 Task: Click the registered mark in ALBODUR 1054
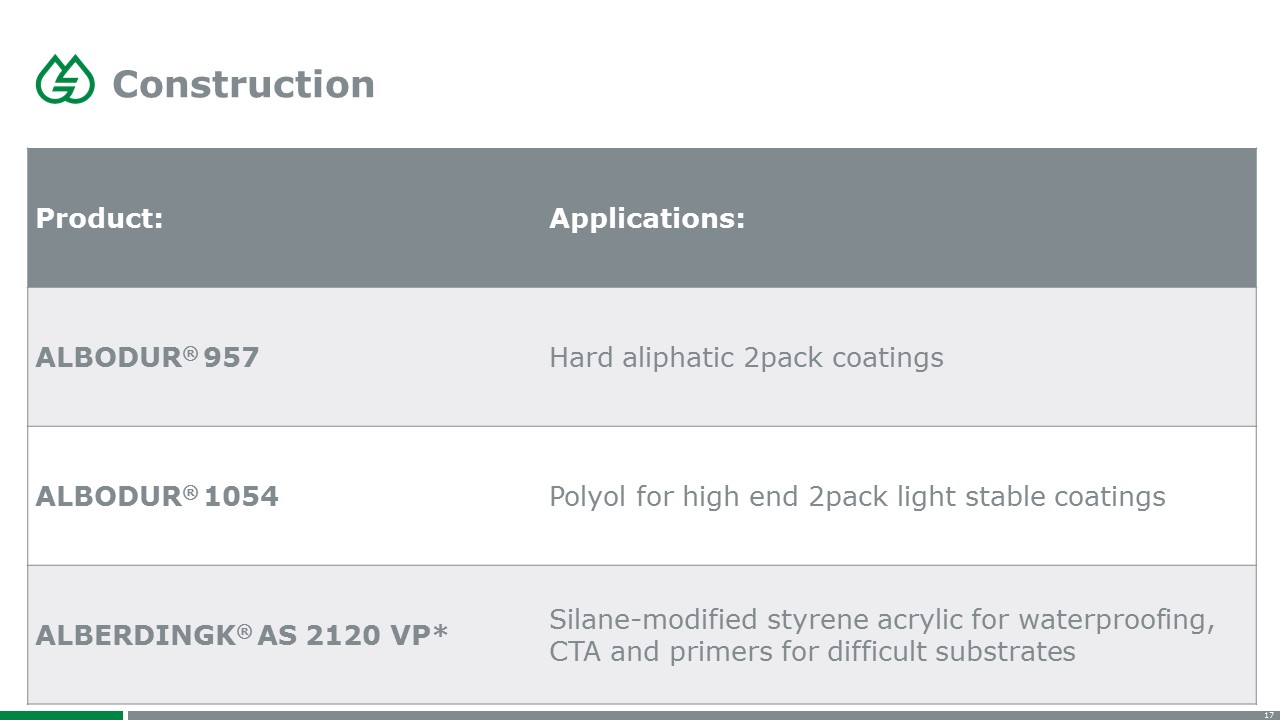click(190, 491)
